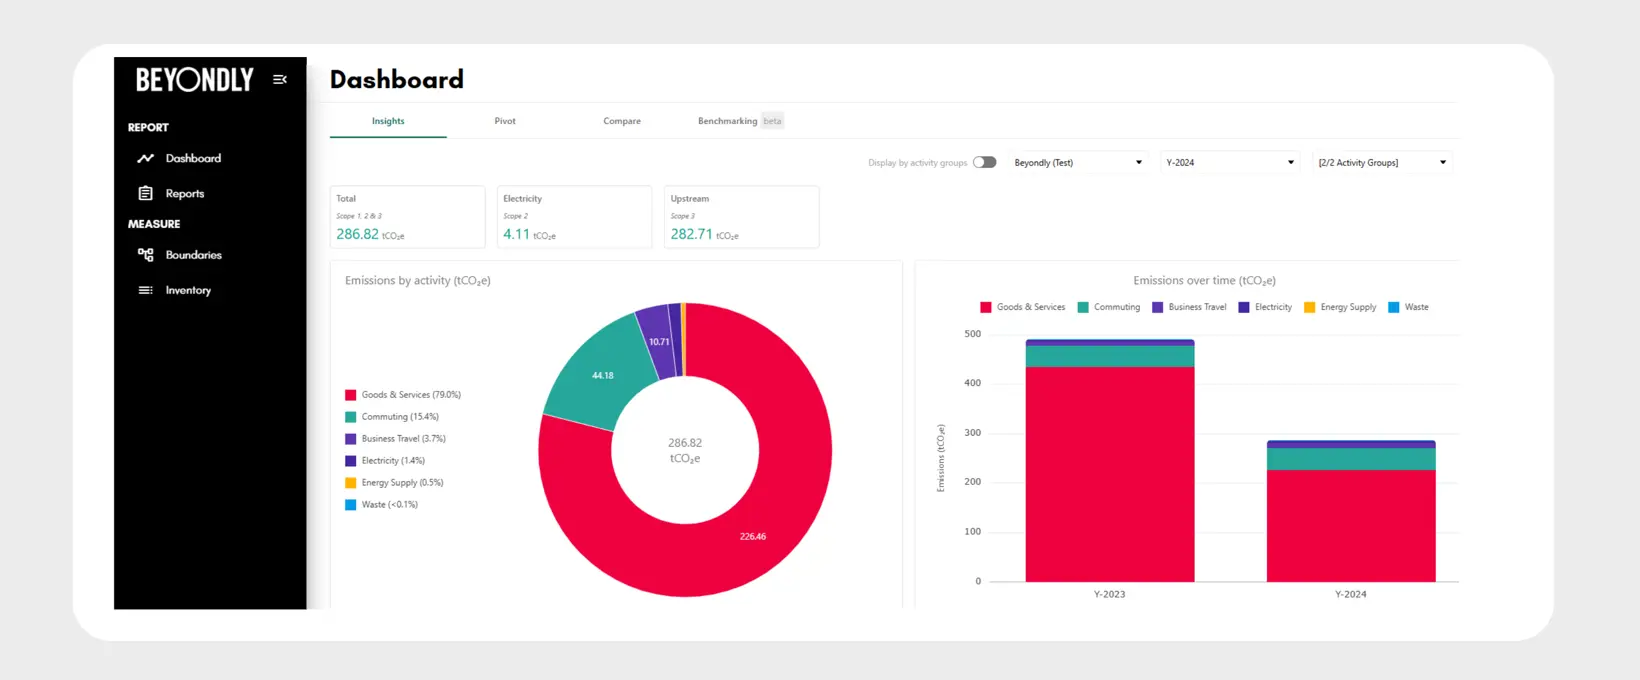Click the teal segment of Y-2023 bar
1640x680 pixels.
tap(1110, 356)
